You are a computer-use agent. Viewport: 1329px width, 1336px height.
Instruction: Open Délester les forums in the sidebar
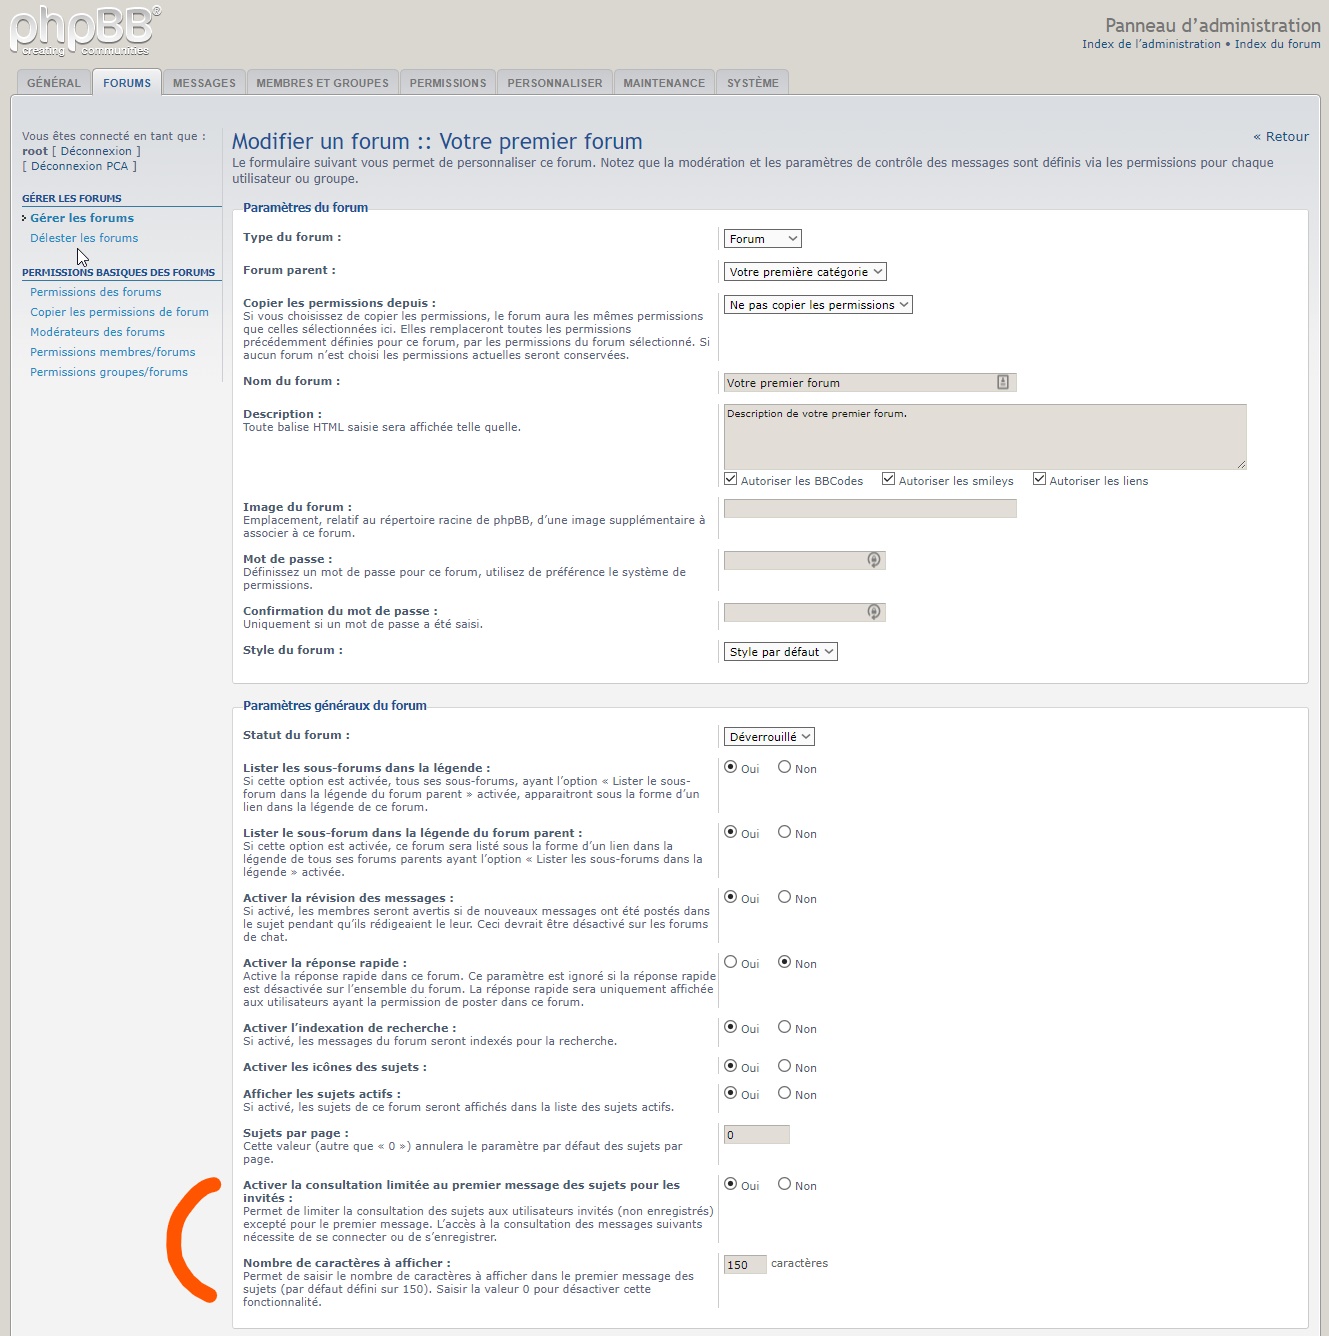(x=84, y=238)
